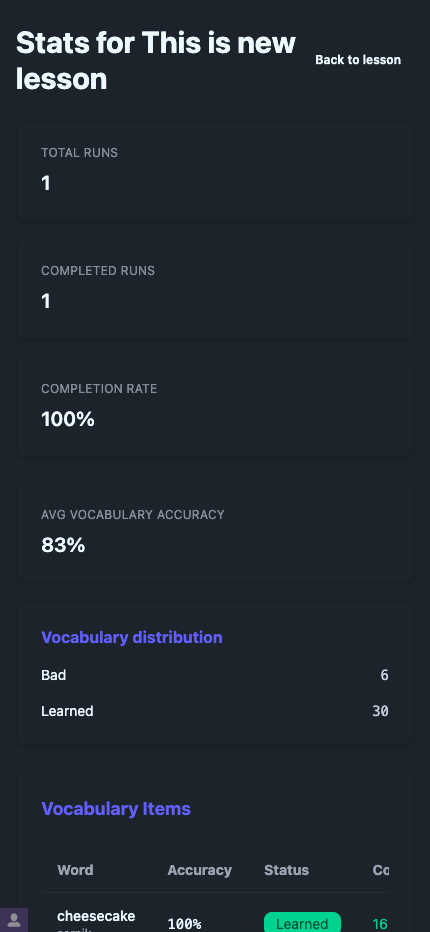Select the cheesecake vocabulary word

click(x=96, y=916)
